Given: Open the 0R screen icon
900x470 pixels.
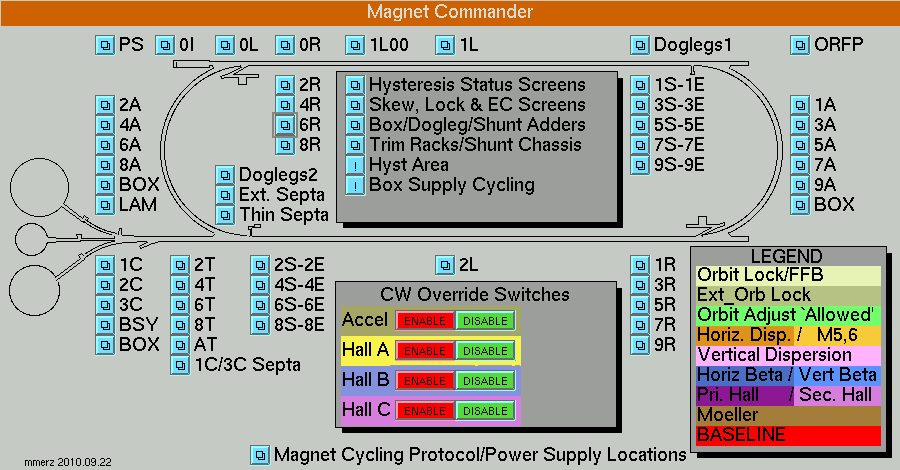Looking at the screenshot, I should click(285, 45).
